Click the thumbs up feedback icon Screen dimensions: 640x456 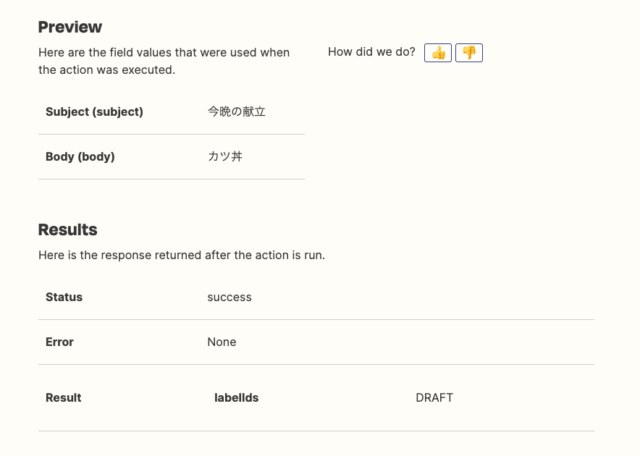coord(438,53)
